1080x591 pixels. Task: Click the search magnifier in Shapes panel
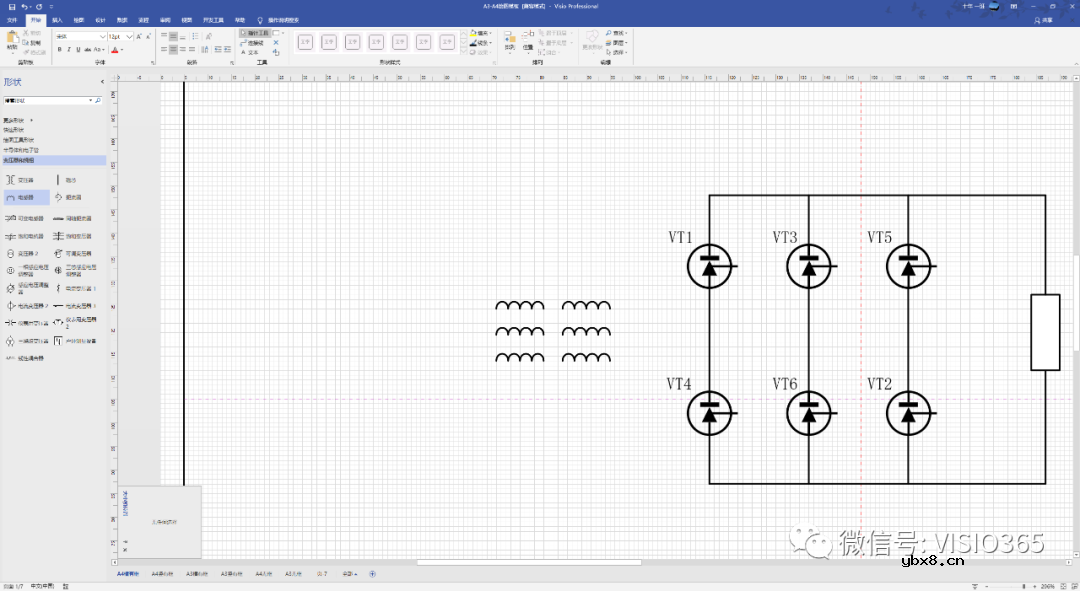(x=97, y=101)
